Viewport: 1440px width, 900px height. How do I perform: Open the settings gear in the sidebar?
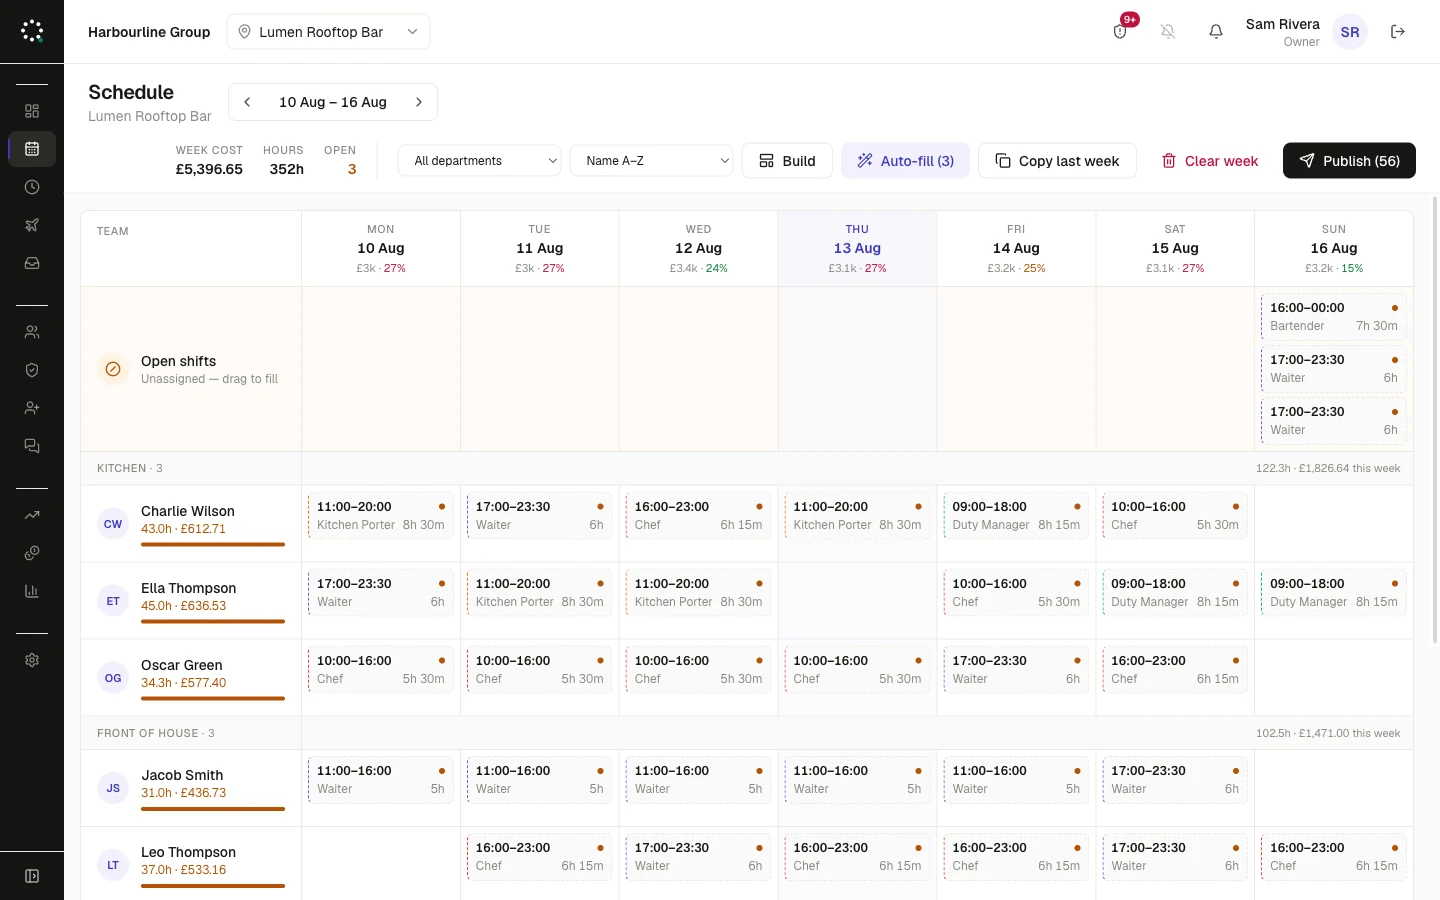coord(32,660)
